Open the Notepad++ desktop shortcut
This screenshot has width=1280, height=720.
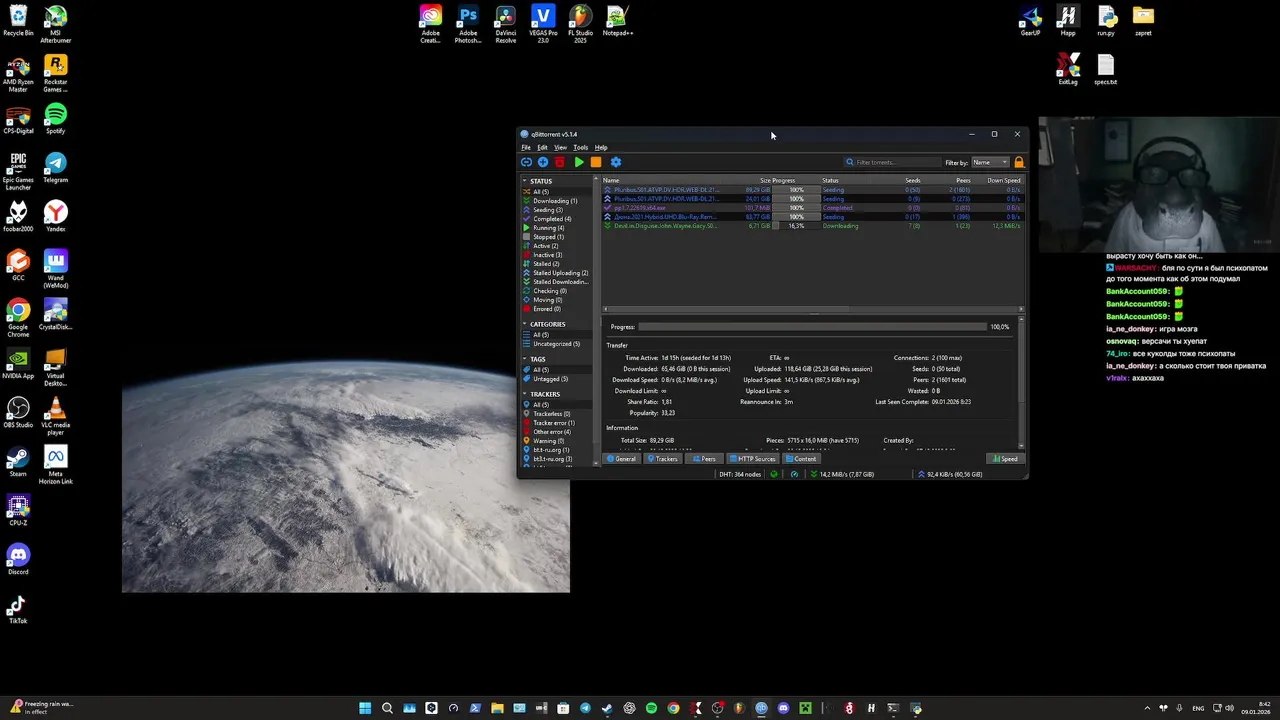[617, 22]
